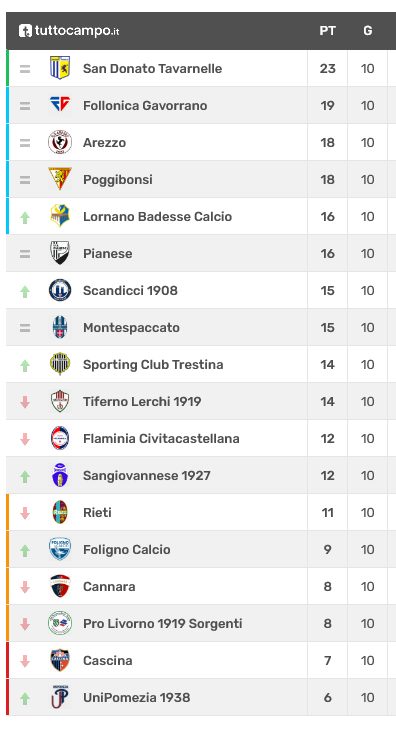The height and width of the screenshot is (730, 396).
Task: Click Poggibonsi team crest
Action: 60,179
